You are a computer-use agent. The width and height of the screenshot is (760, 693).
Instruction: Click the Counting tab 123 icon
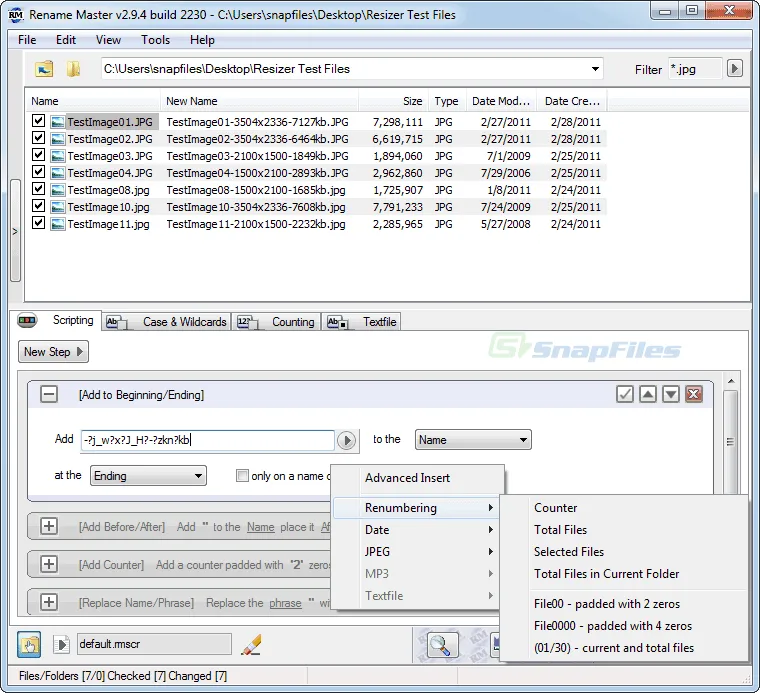coord(247,322)
